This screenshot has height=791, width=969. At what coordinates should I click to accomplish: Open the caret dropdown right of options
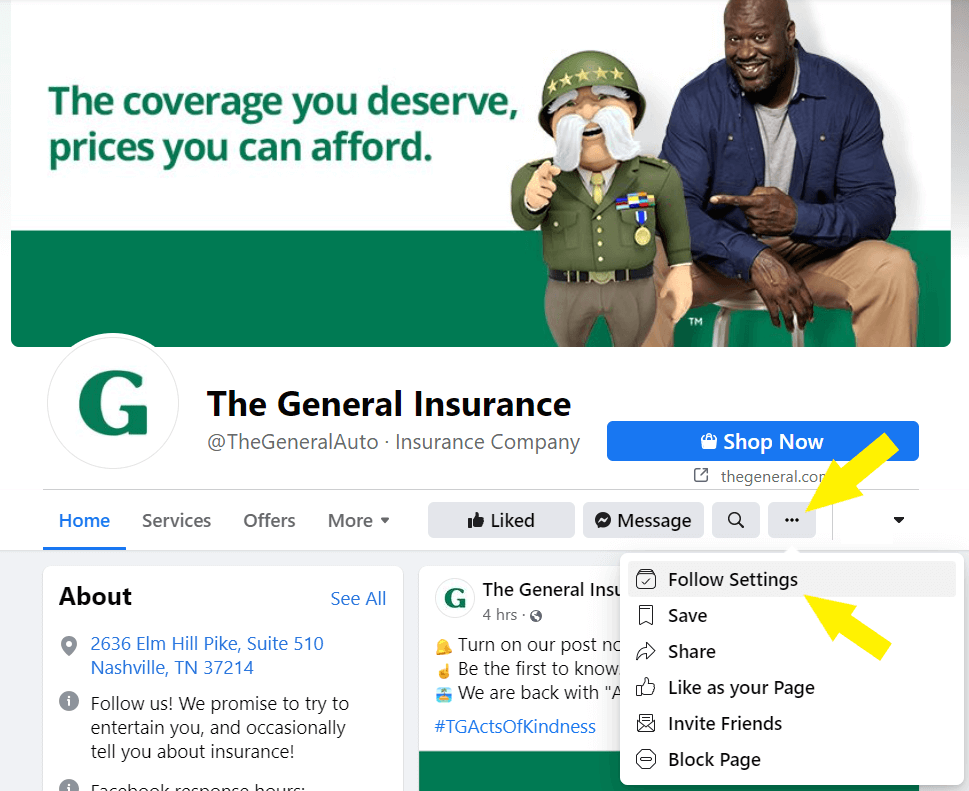click(x=899, y=520)
